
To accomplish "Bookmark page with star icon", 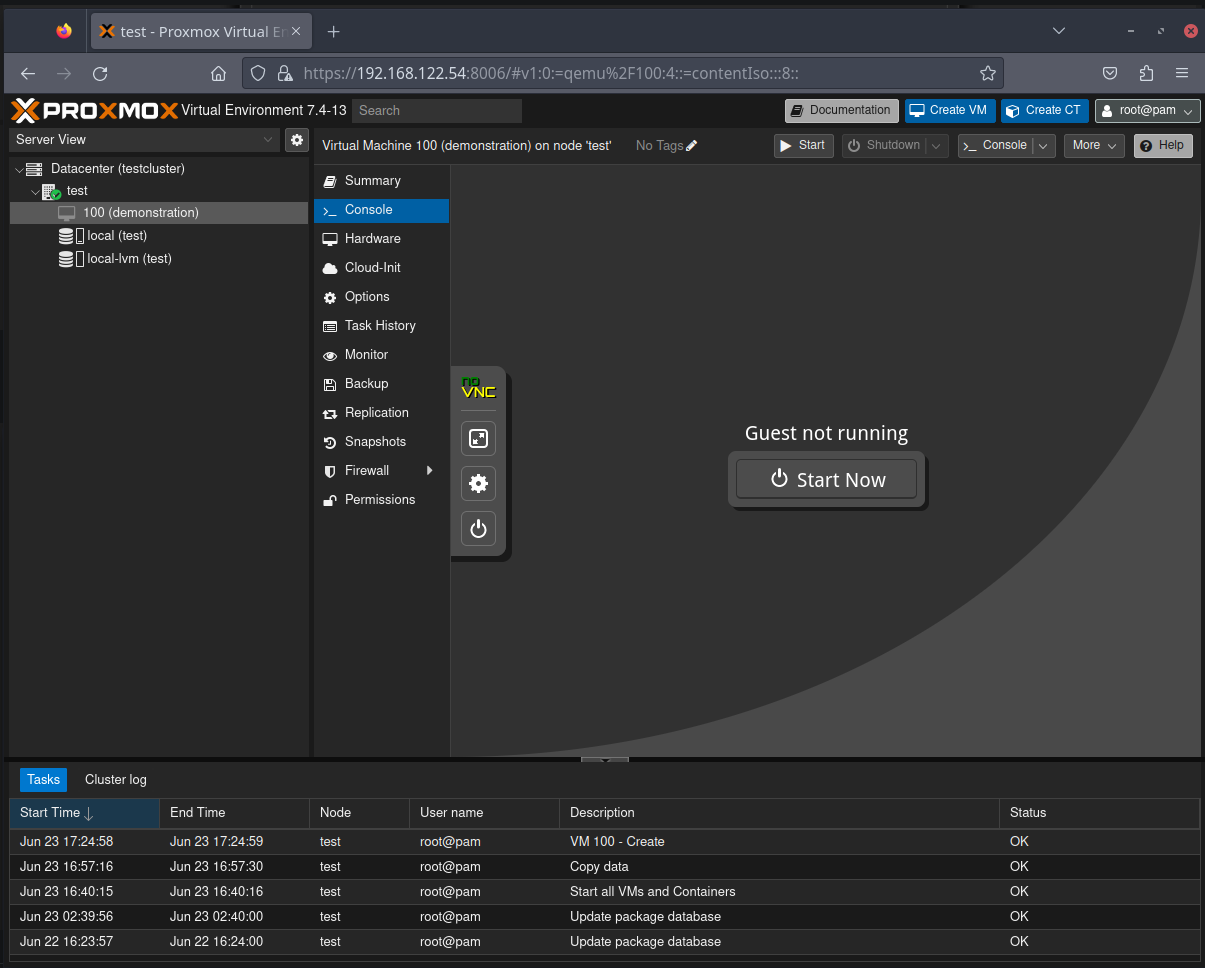I will [x=988, y=73].
